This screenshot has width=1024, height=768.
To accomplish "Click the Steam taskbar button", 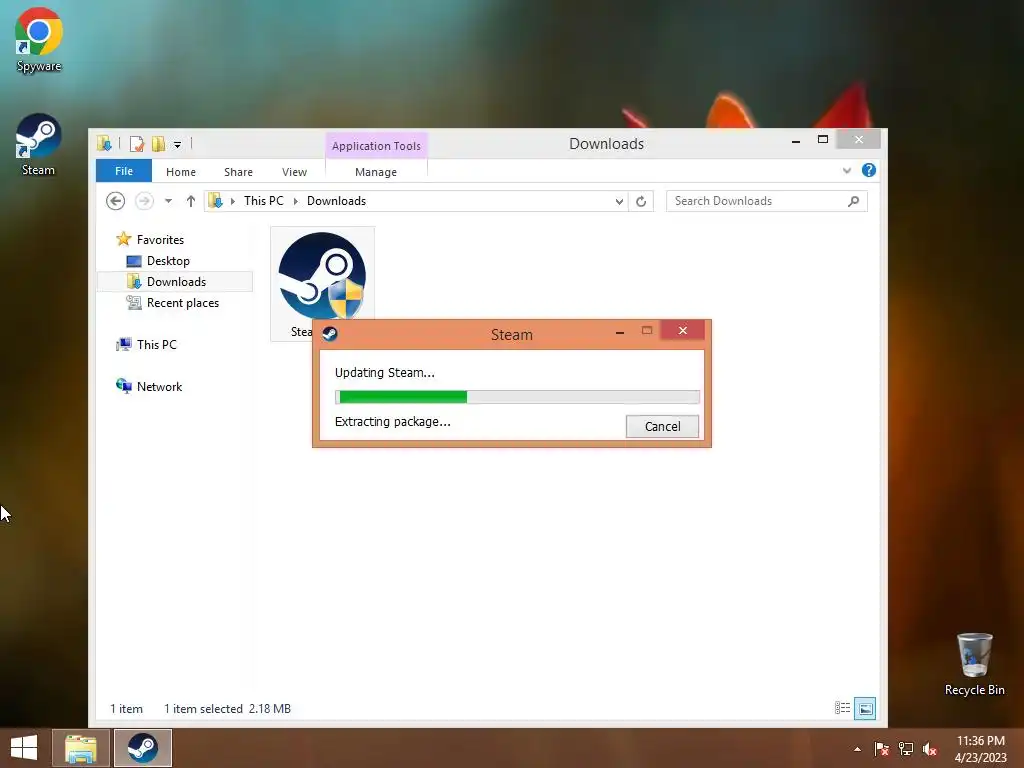I will coord(143,748).
